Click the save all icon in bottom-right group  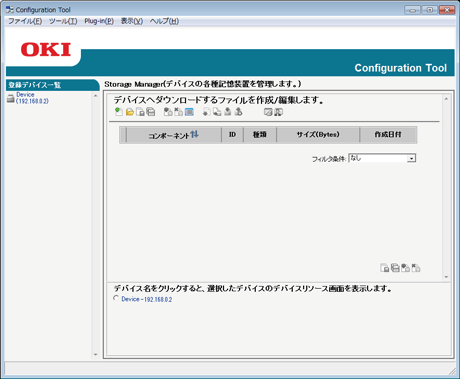(395, 268)
